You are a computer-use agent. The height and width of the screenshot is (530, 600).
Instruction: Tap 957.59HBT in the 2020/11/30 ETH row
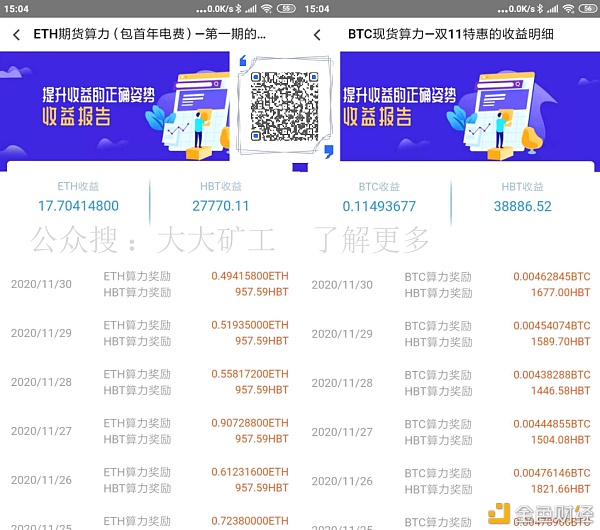pyautogui.click(x=262, y=292)
